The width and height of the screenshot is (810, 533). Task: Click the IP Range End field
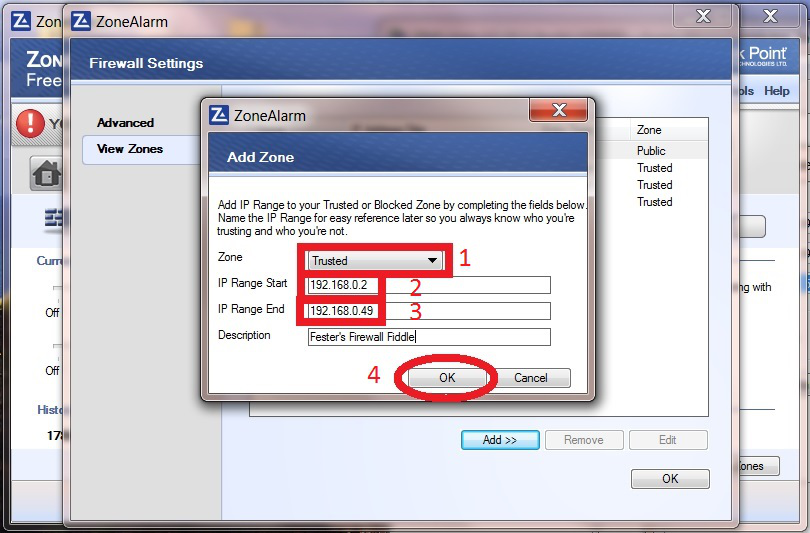(429, 310)
